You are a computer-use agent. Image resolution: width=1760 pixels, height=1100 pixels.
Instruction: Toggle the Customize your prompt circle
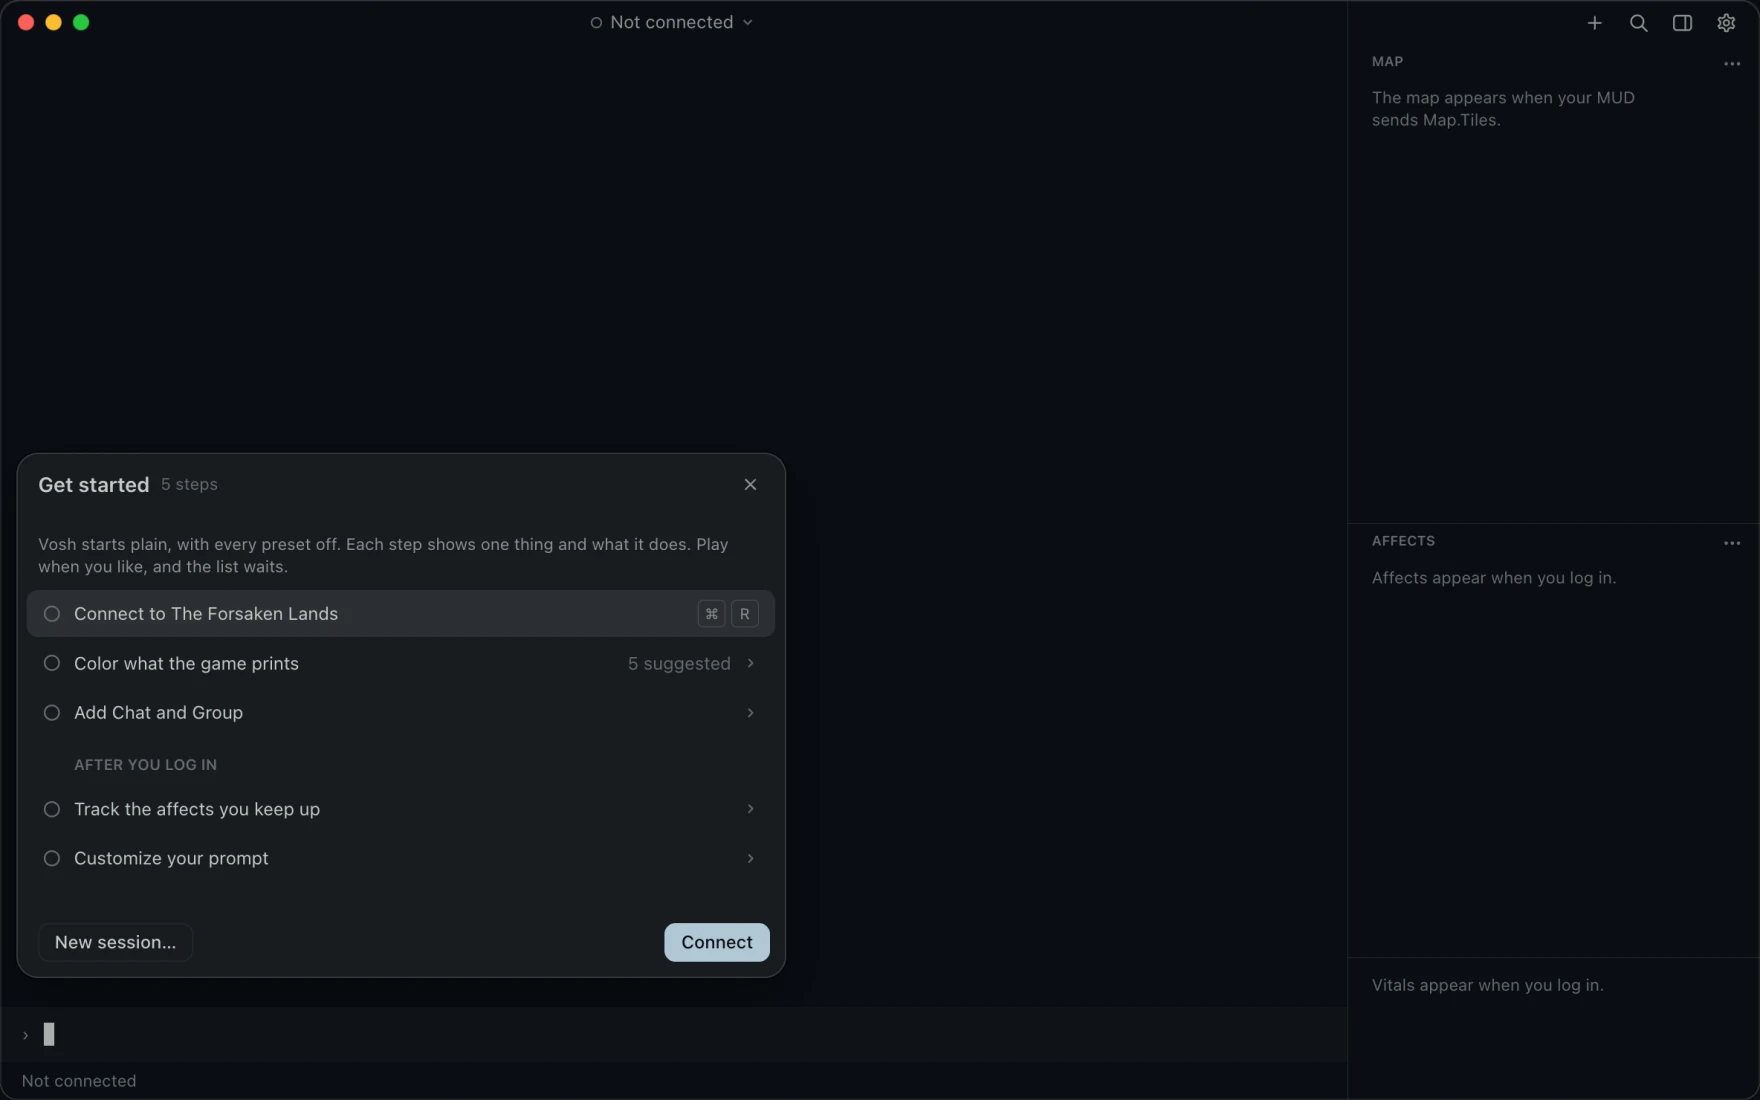(x=52, y=858)
